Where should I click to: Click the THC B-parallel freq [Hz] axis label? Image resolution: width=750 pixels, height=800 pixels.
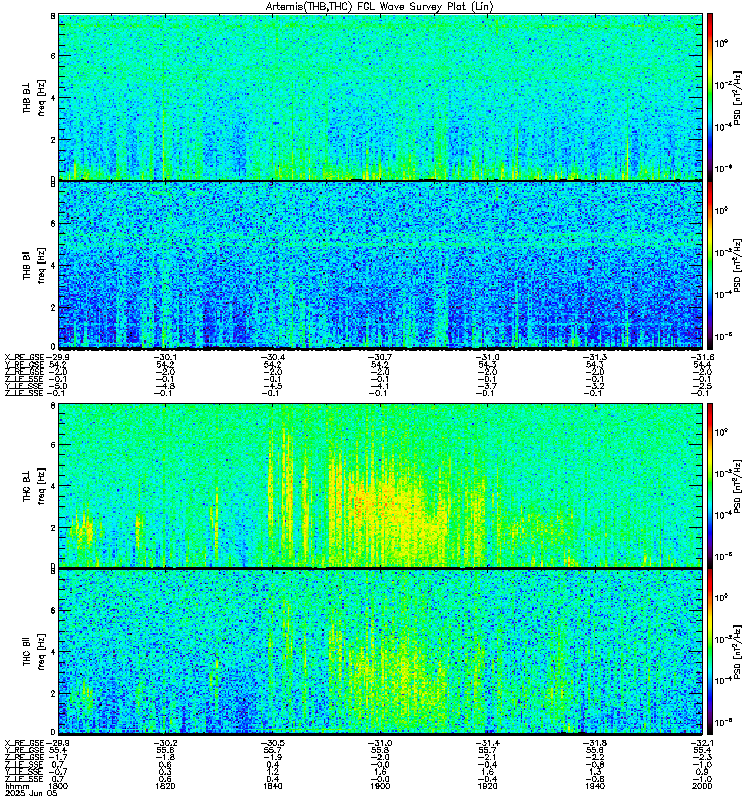point(41,652)
